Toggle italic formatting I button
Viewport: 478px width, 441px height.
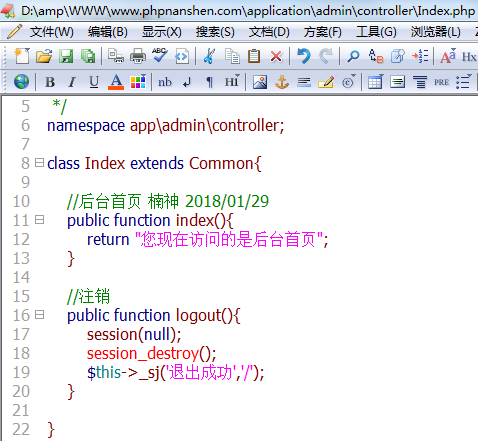[x=72, y=82]
